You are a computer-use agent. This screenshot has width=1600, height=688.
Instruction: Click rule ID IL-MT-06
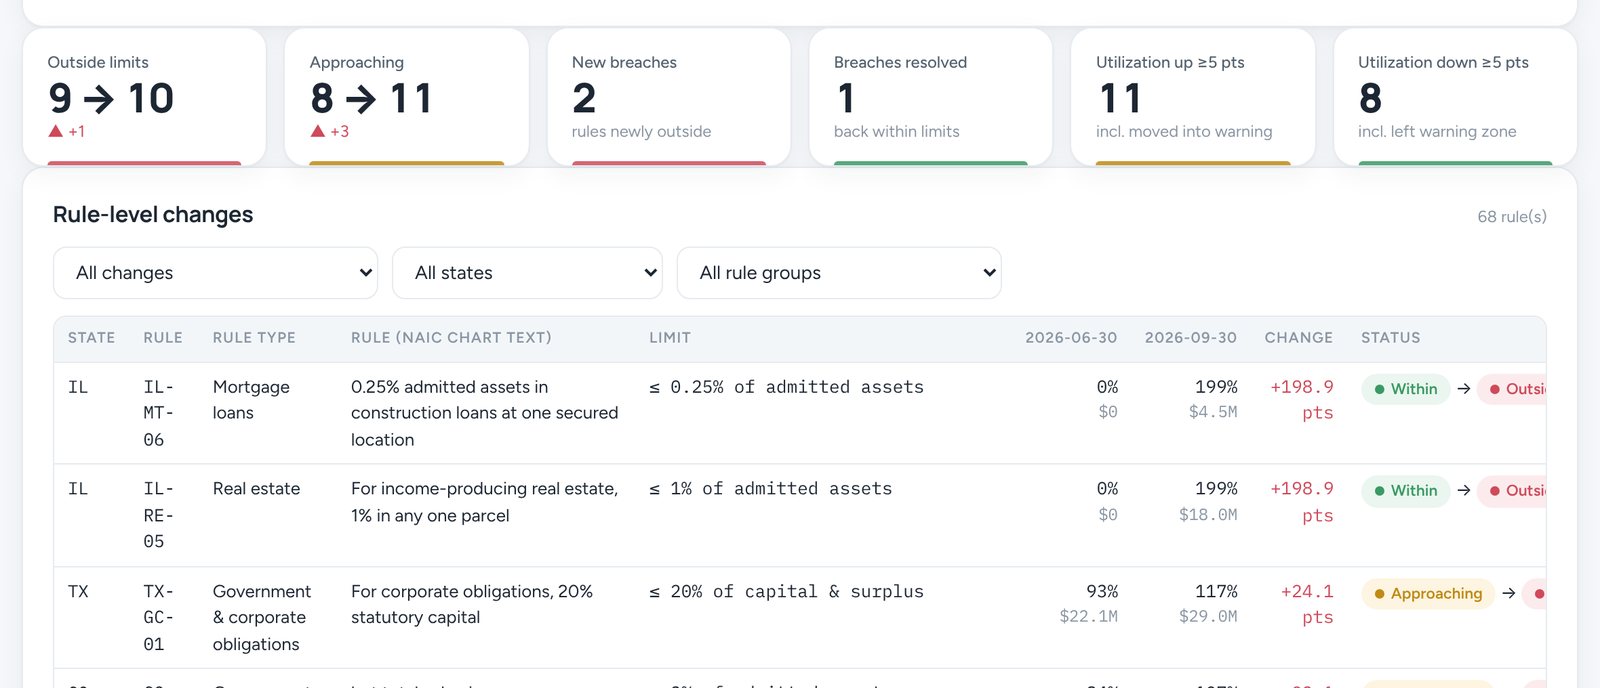(x=159, y=413)
